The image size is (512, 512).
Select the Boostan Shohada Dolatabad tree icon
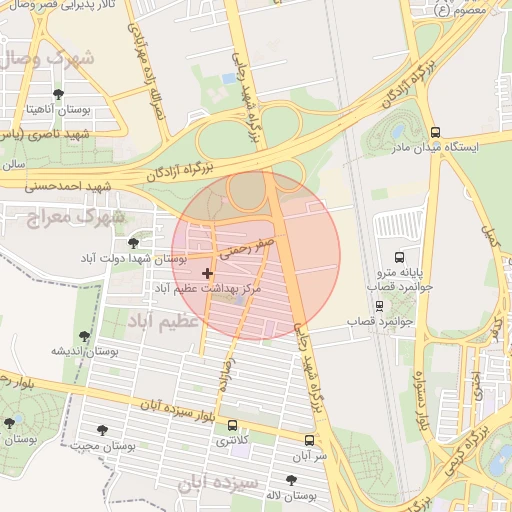click(133, 243)
